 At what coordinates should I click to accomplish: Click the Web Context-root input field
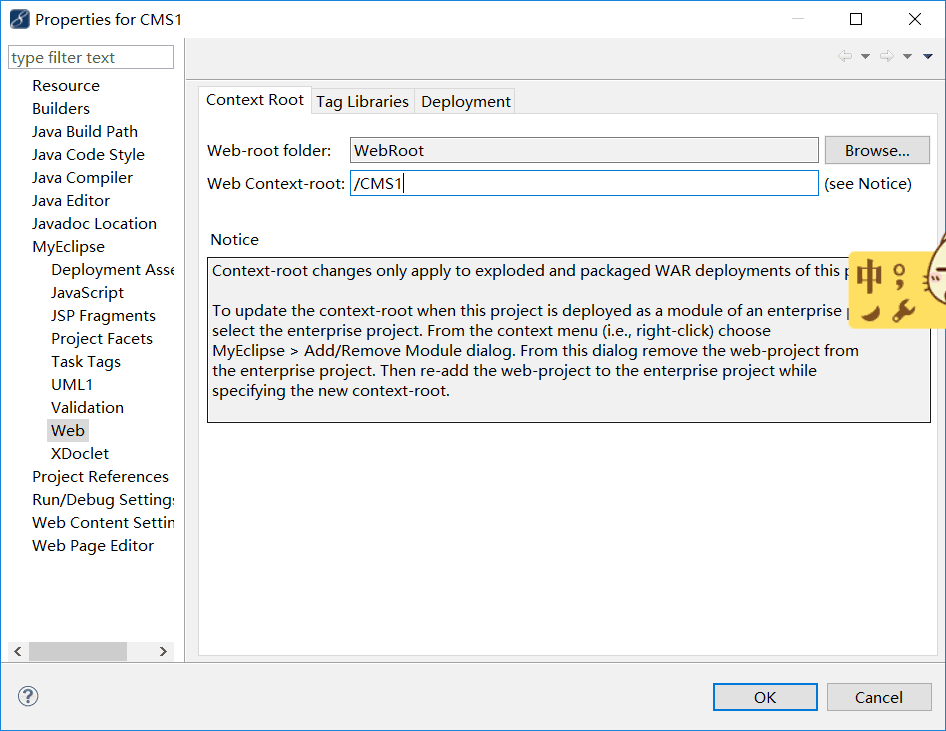(584, 183)
